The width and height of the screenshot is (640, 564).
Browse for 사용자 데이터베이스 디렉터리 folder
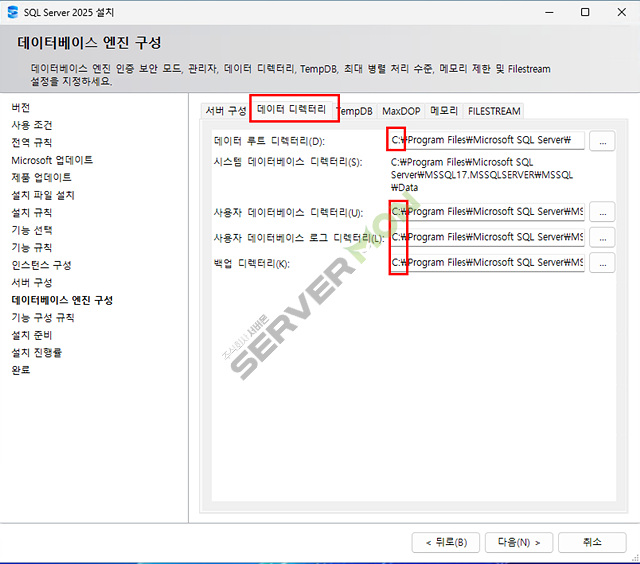click(x=602, y=212)
